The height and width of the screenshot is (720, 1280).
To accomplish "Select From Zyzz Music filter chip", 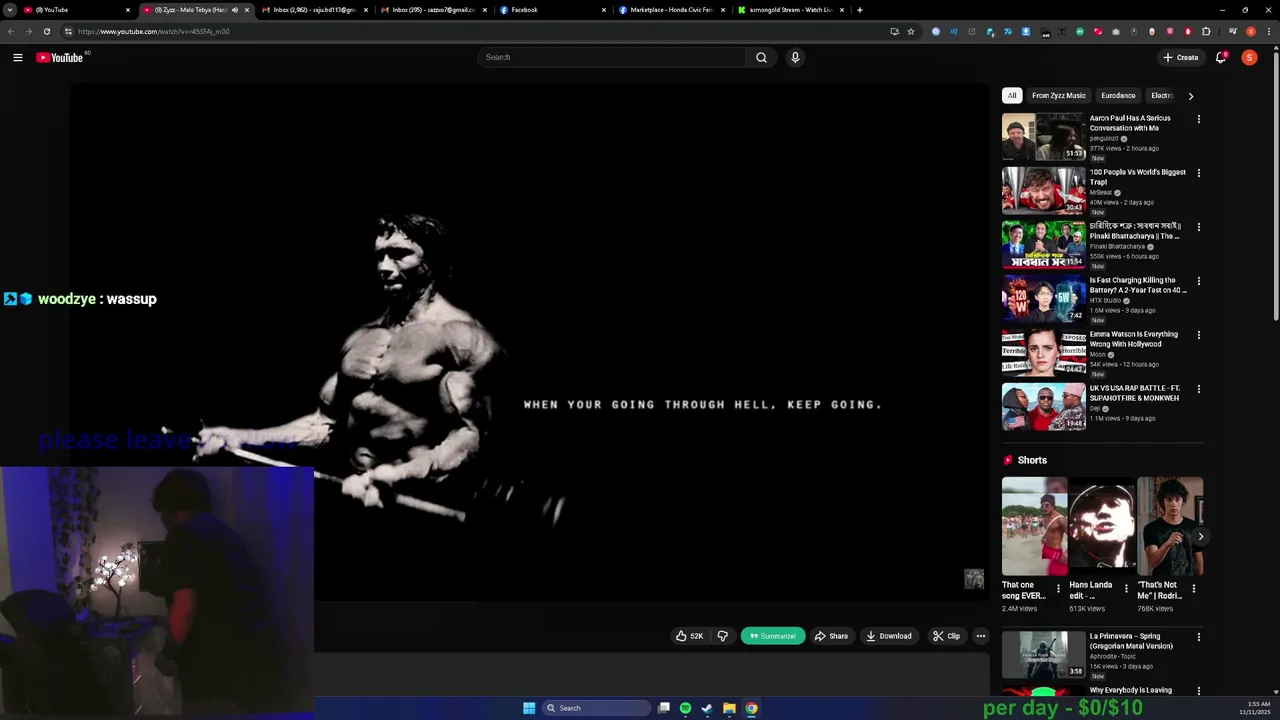I will [1058, 96].
